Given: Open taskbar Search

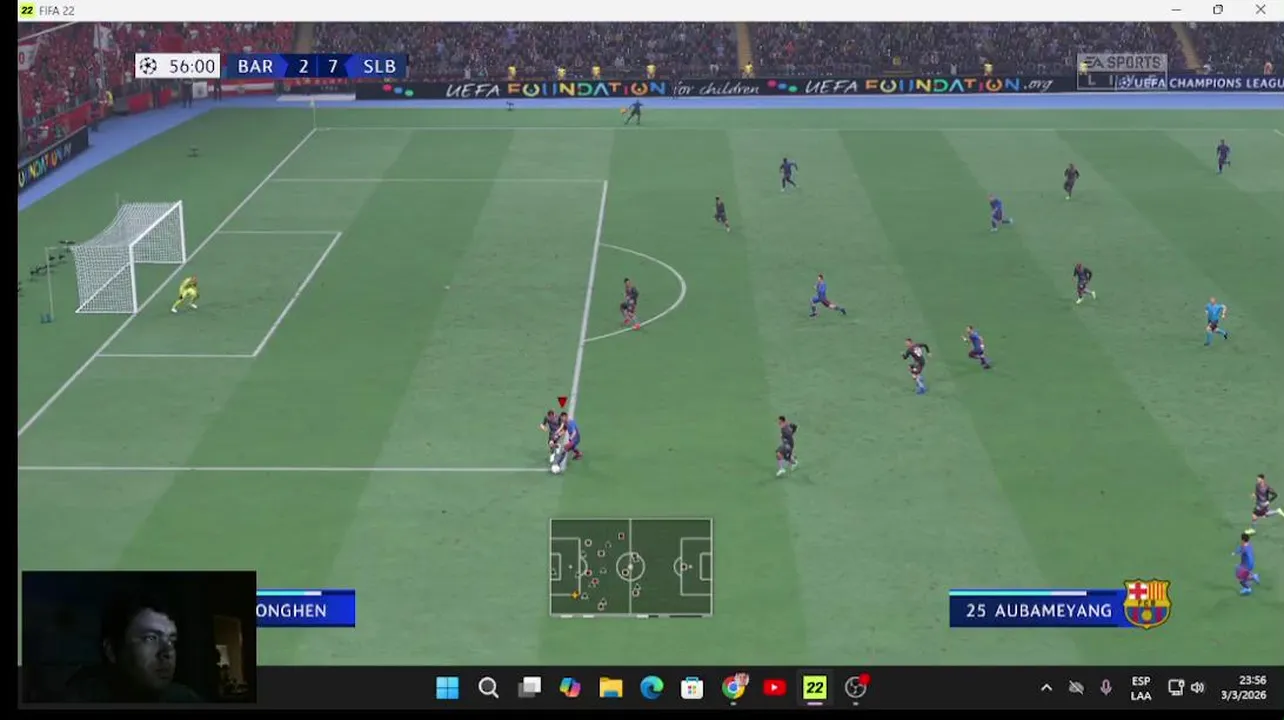Looking at the screenshot, I should pos(488,687).
